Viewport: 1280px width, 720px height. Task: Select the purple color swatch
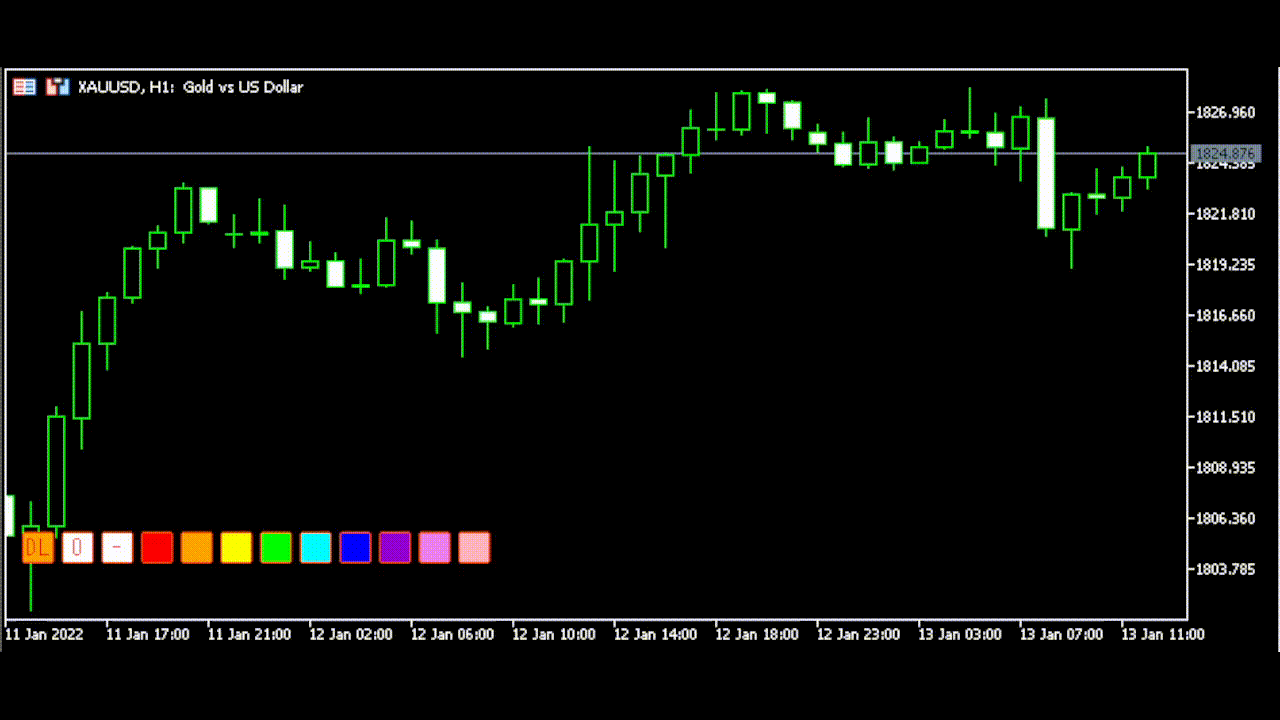point(395,548)
